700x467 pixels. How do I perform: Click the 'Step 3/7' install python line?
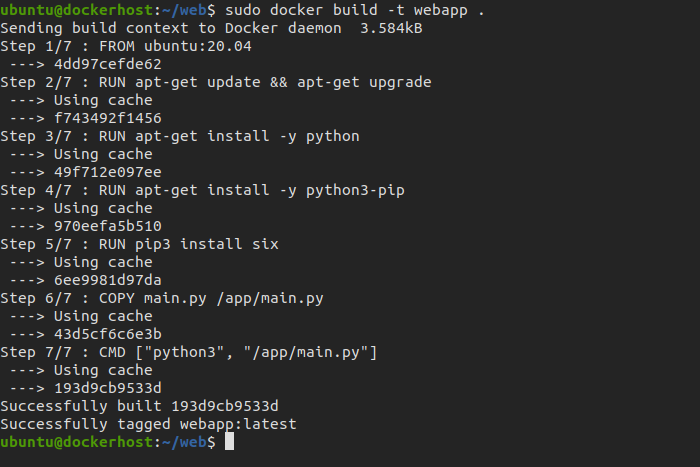(180, 136)
